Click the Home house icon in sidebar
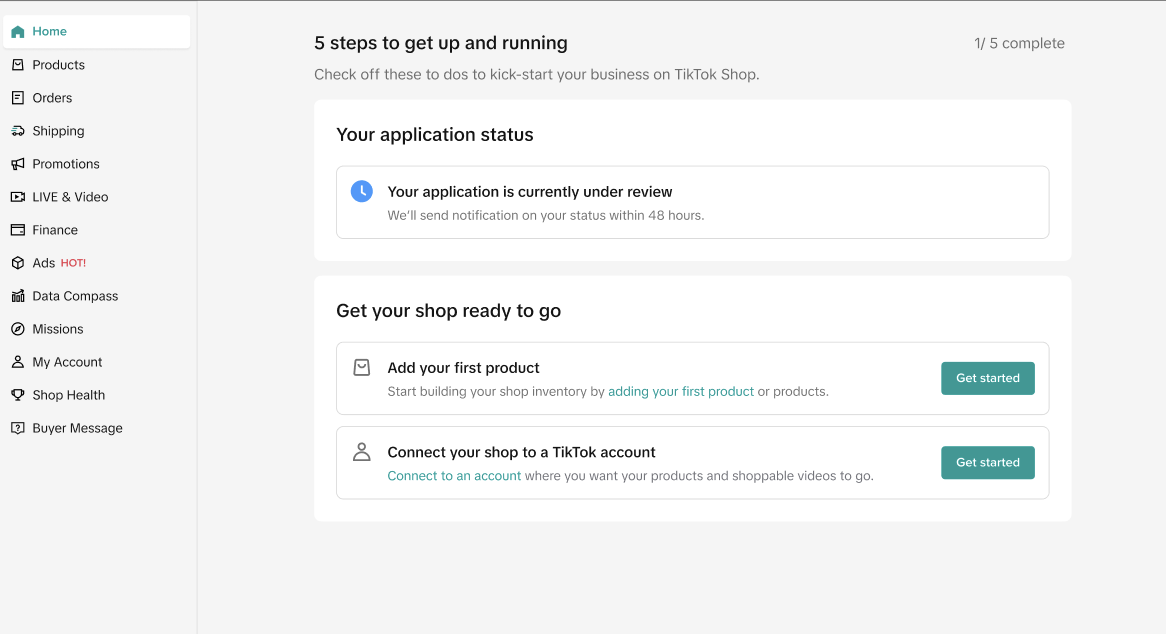This screenshot has height=634, width=1166. 18,32
